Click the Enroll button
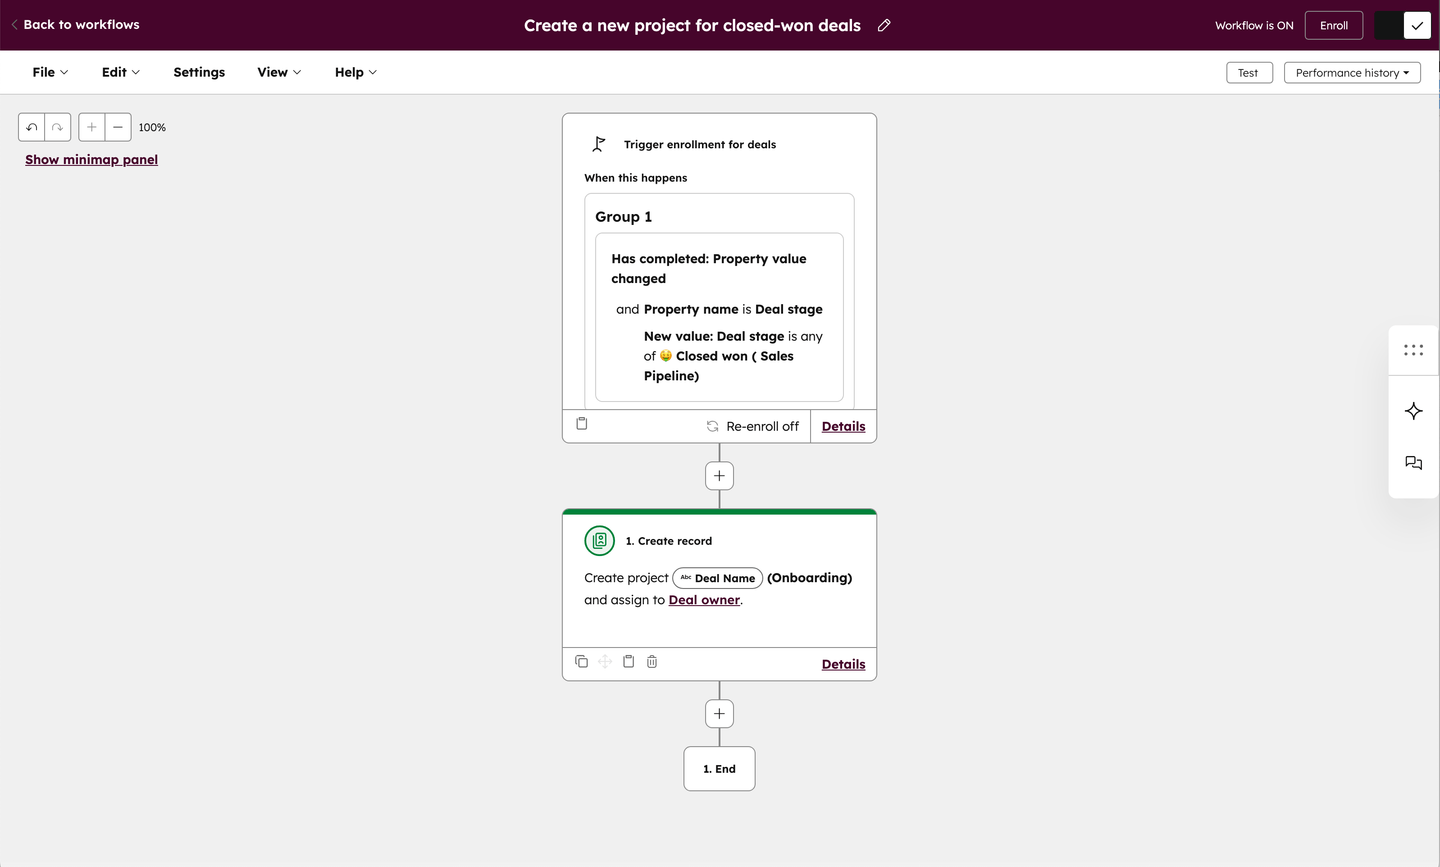1440x867 pixels. 1334,25
